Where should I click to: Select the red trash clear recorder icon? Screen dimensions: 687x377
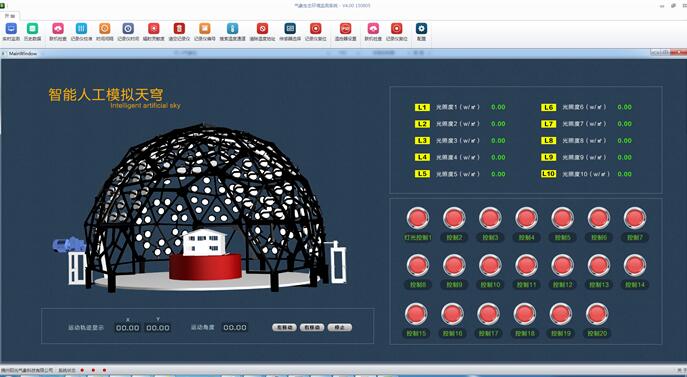179,29
